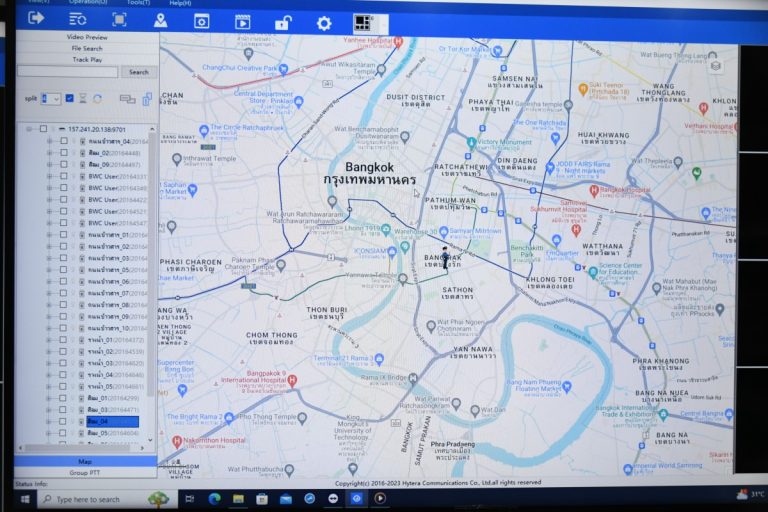Click the device icon of BWC User 20164331

[x=82, y=176]
